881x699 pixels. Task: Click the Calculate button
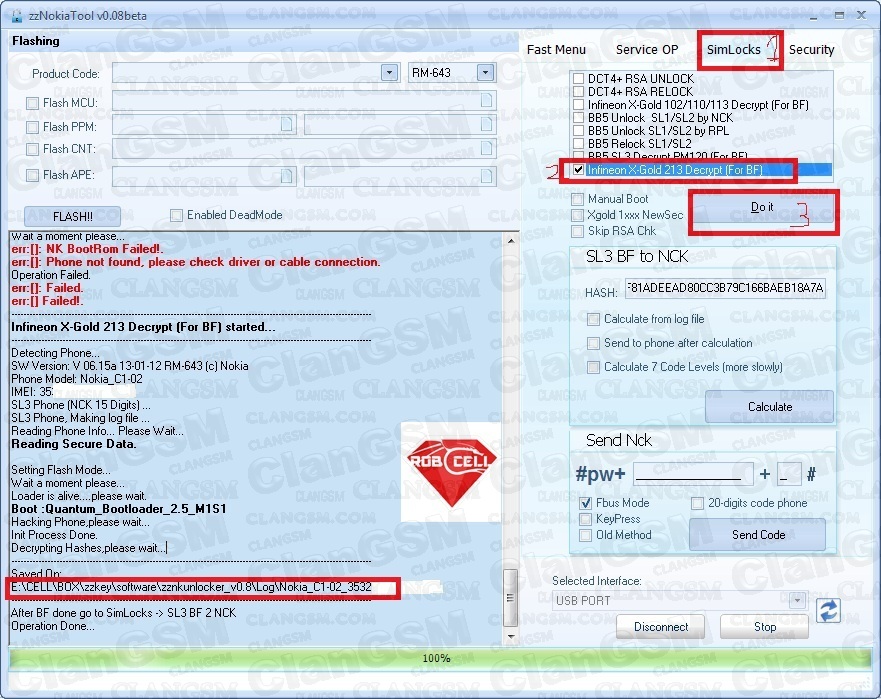[769, 406]
